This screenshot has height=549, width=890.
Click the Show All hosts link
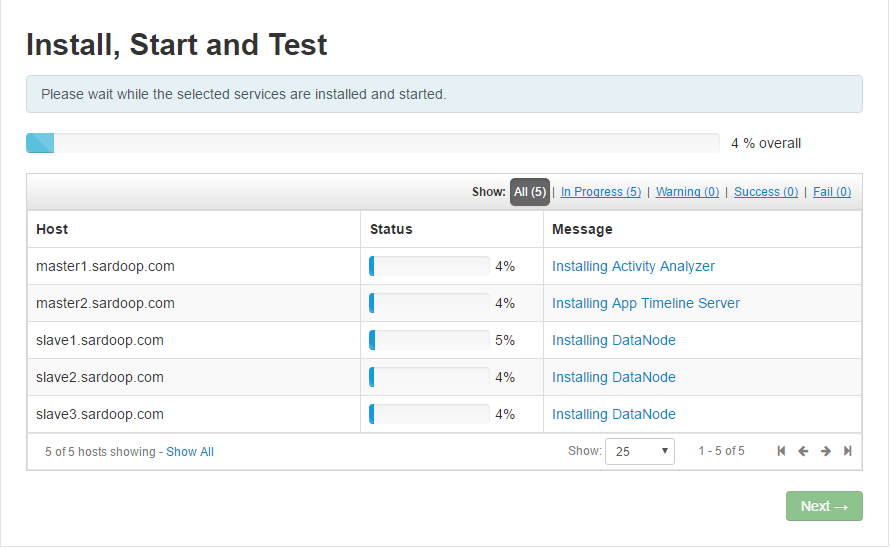[190, 452]
